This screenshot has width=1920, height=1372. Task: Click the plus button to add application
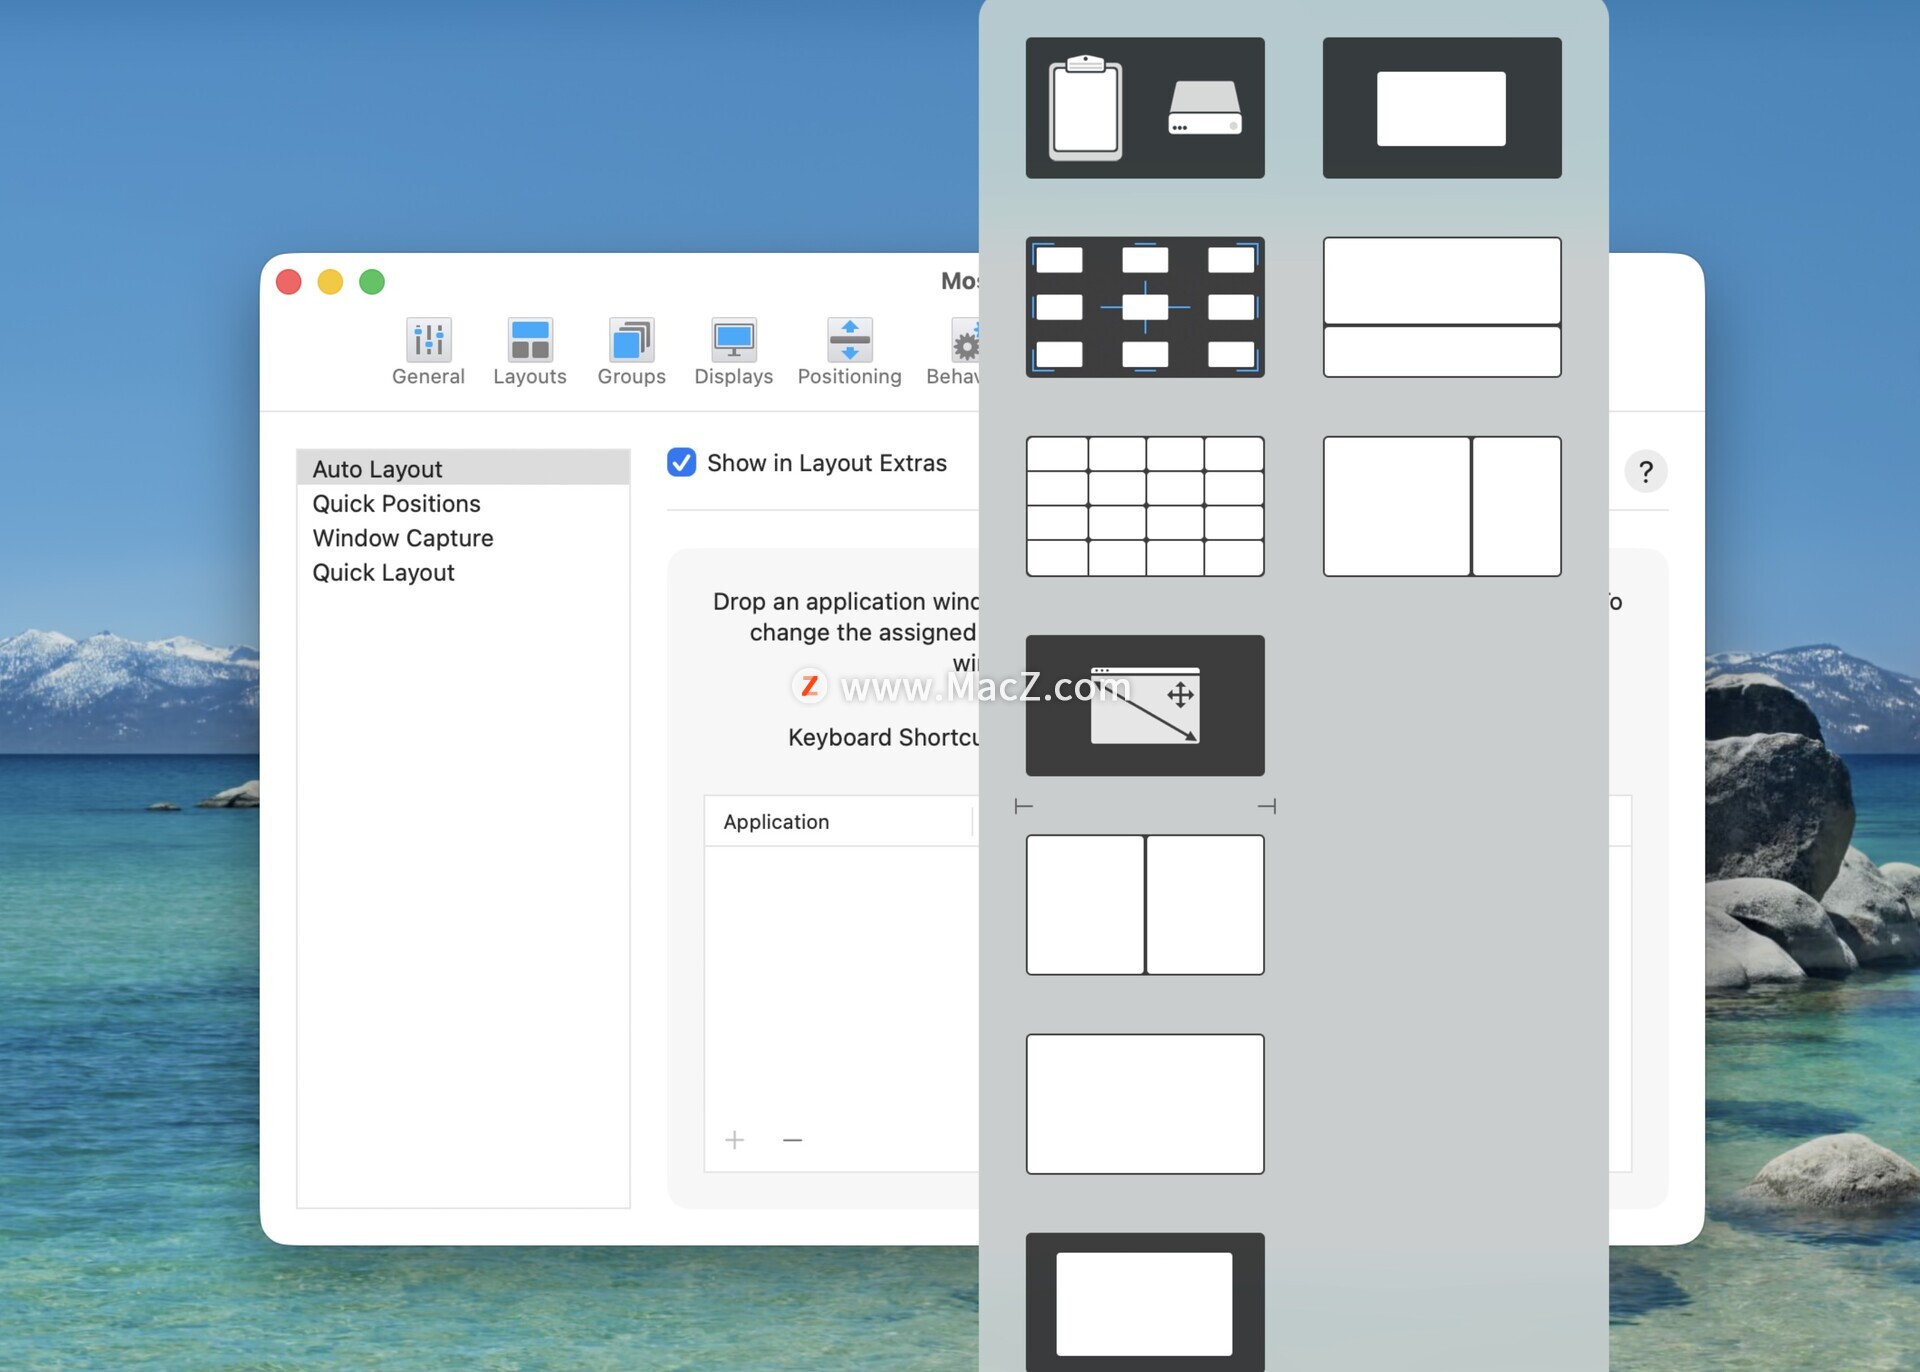coord(735,1140)
